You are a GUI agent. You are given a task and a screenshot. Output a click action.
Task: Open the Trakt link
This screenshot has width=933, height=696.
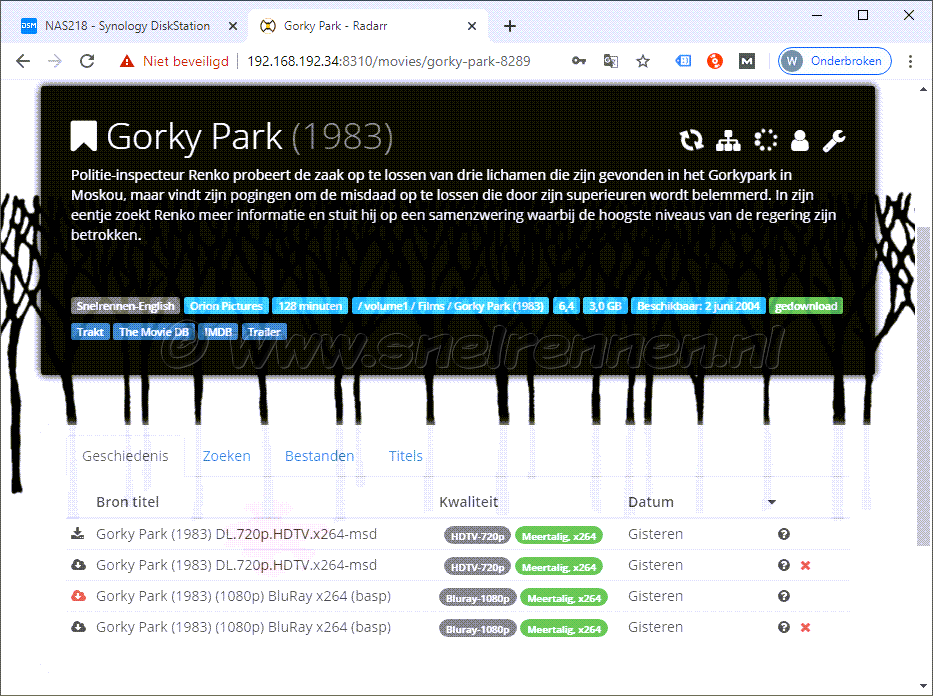[x=90, y=331]
